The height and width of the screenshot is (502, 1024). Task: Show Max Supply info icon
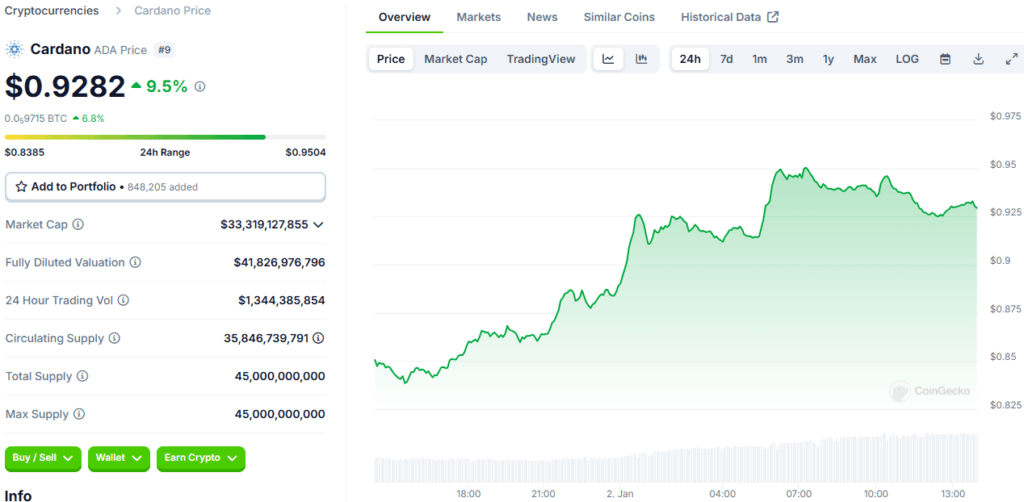click(x=79, y=414)
